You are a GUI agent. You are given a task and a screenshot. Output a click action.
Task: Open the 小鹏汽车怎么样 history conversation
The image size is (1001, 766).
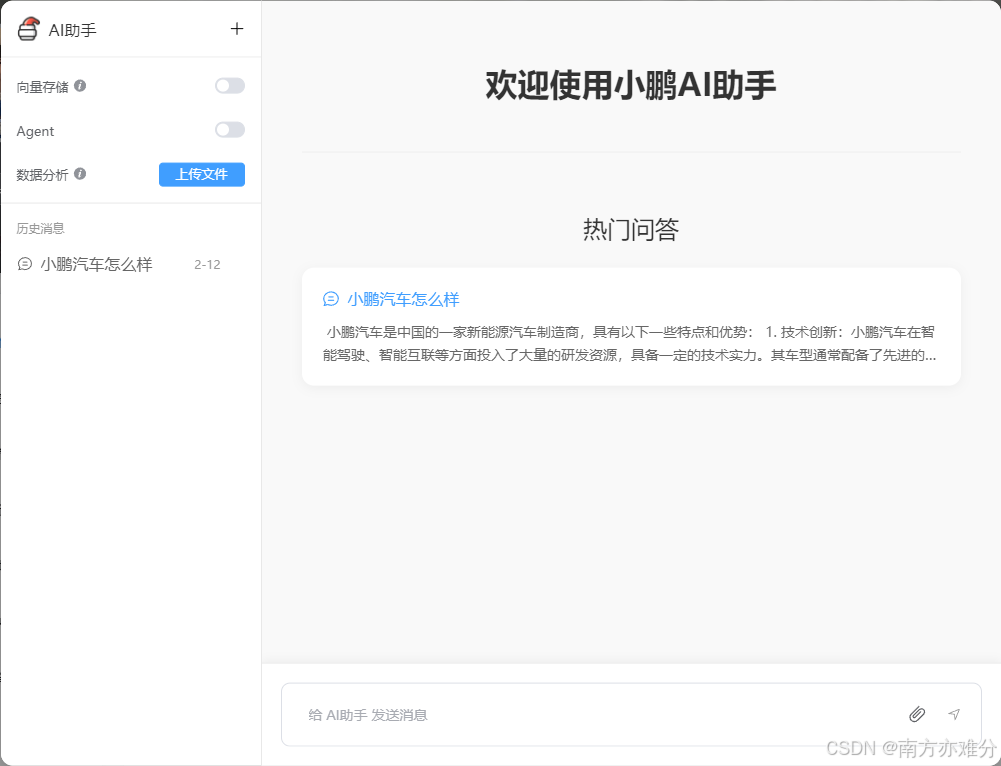click(131, 264)
